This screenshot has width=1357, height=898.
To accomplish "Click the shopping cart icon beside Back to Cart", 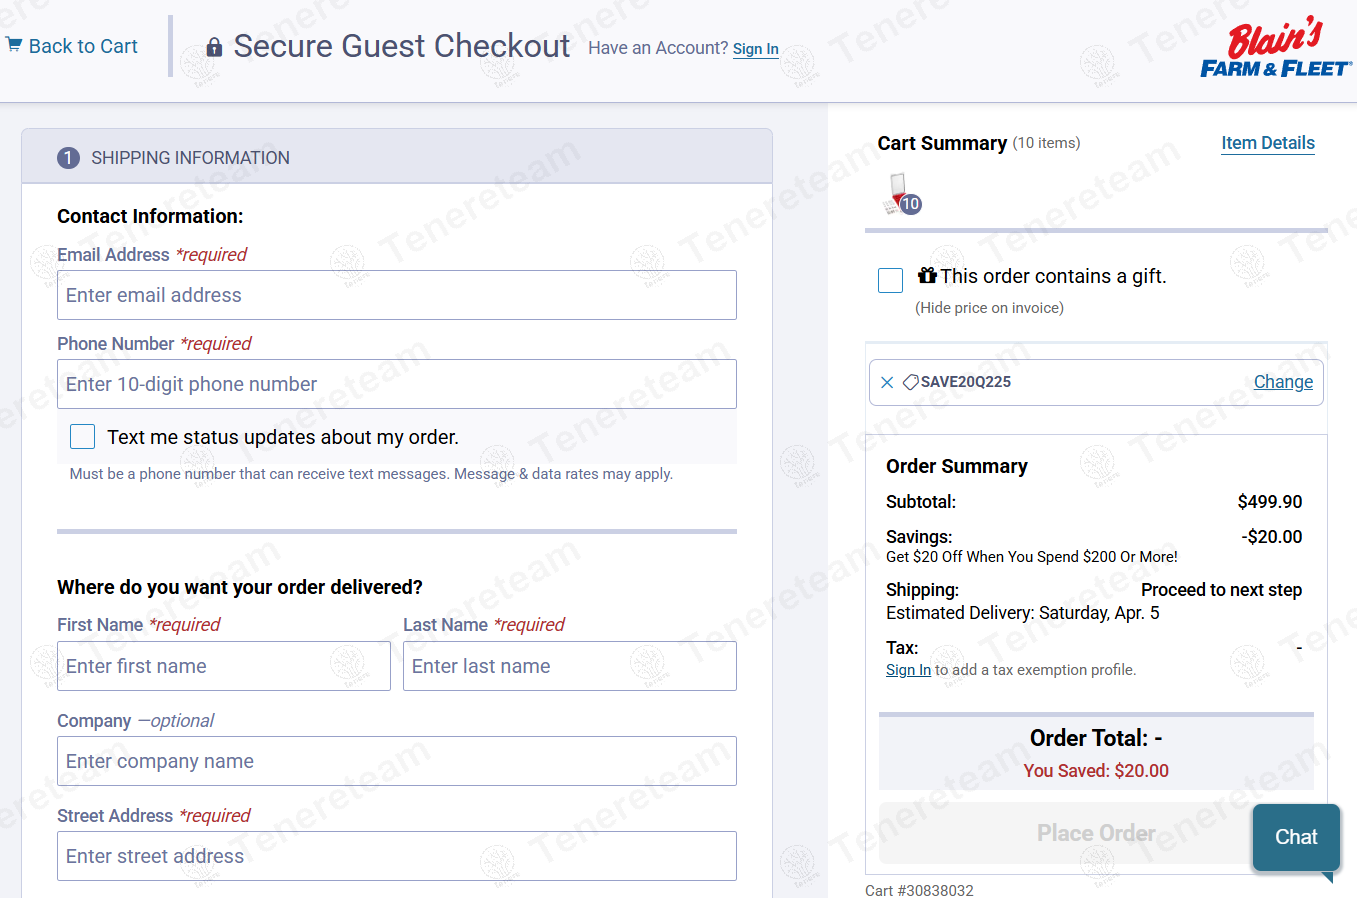I will click(14, 45).
